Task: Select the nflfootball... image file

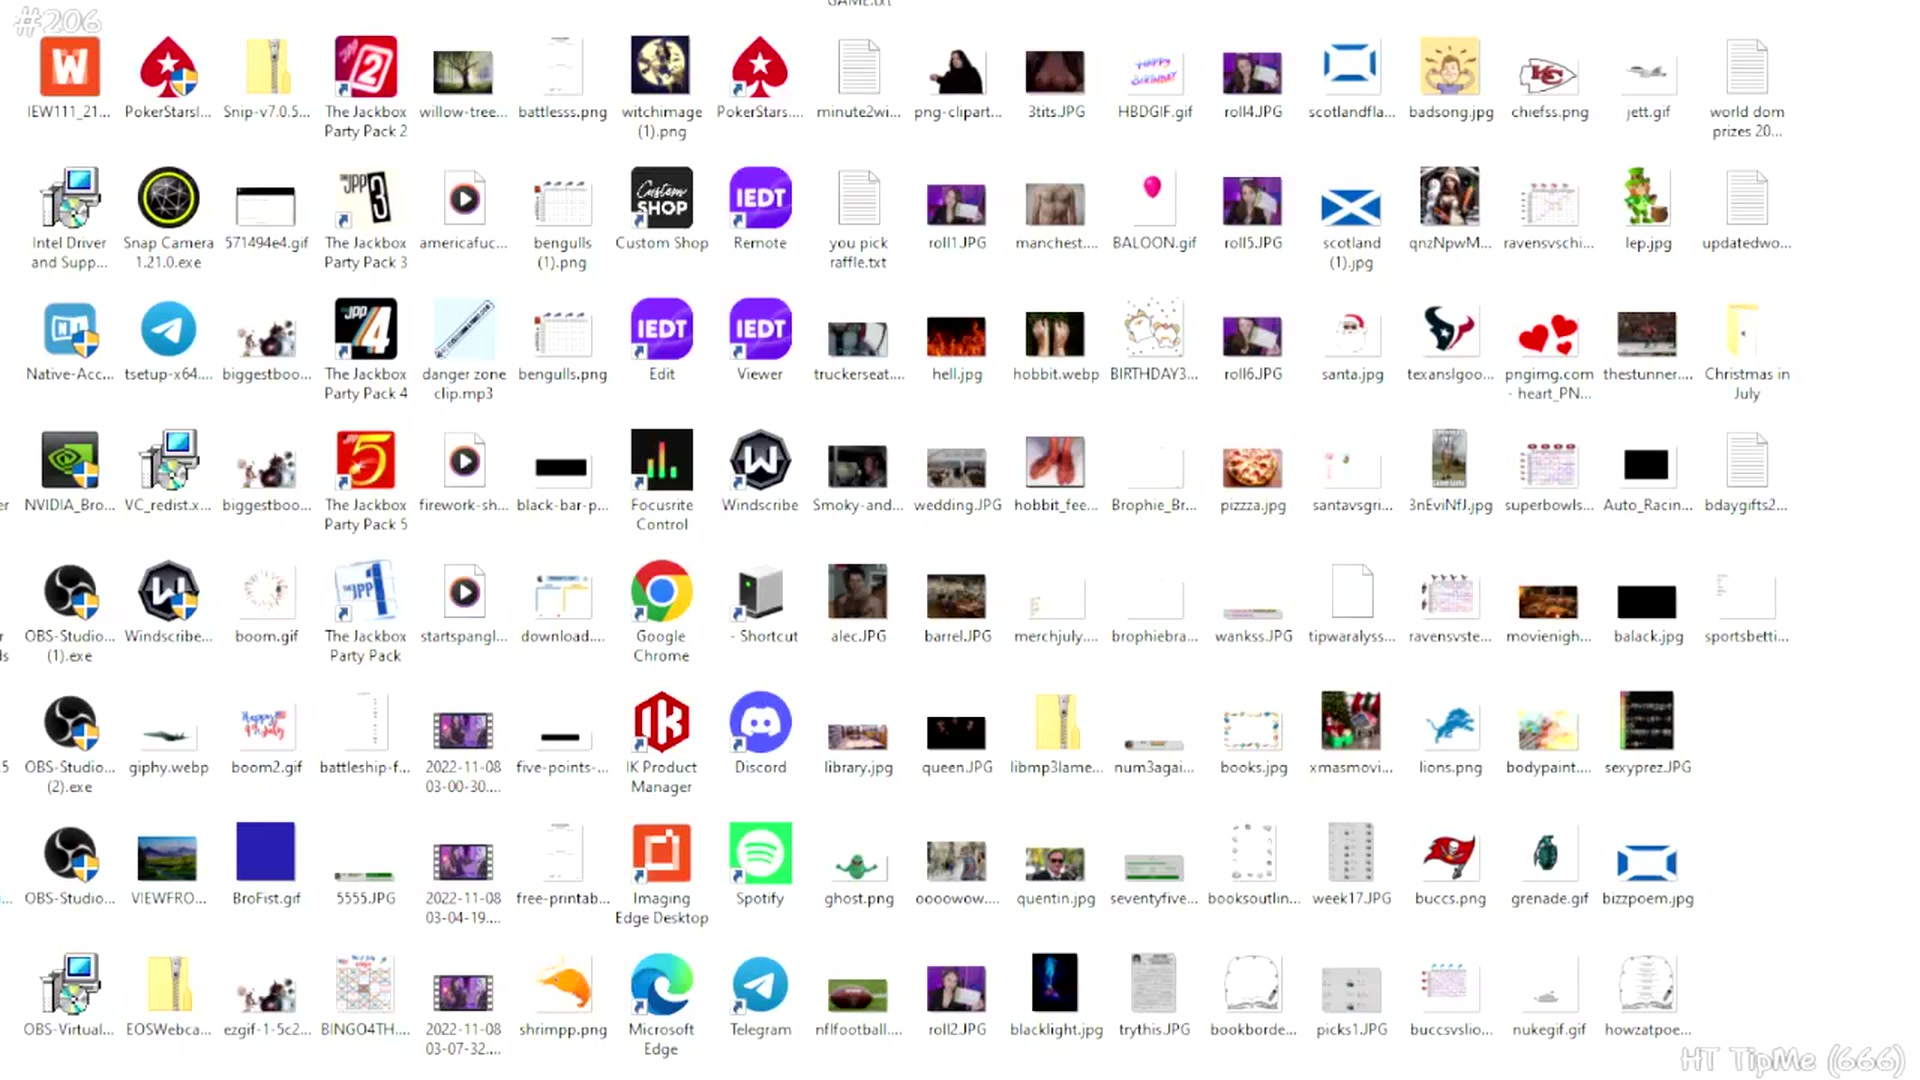Action: coord(858,995)
